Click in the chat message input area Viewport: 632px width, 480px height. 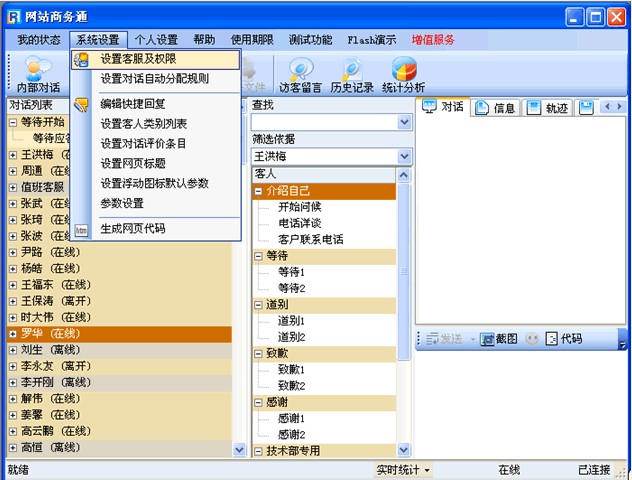click(x=521, y=403)
